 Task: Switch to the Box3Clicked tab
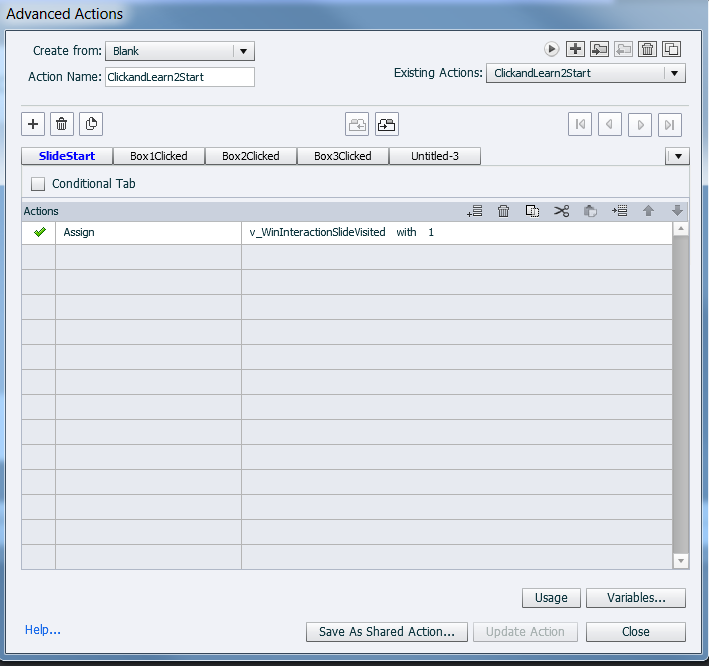point(343,156)
